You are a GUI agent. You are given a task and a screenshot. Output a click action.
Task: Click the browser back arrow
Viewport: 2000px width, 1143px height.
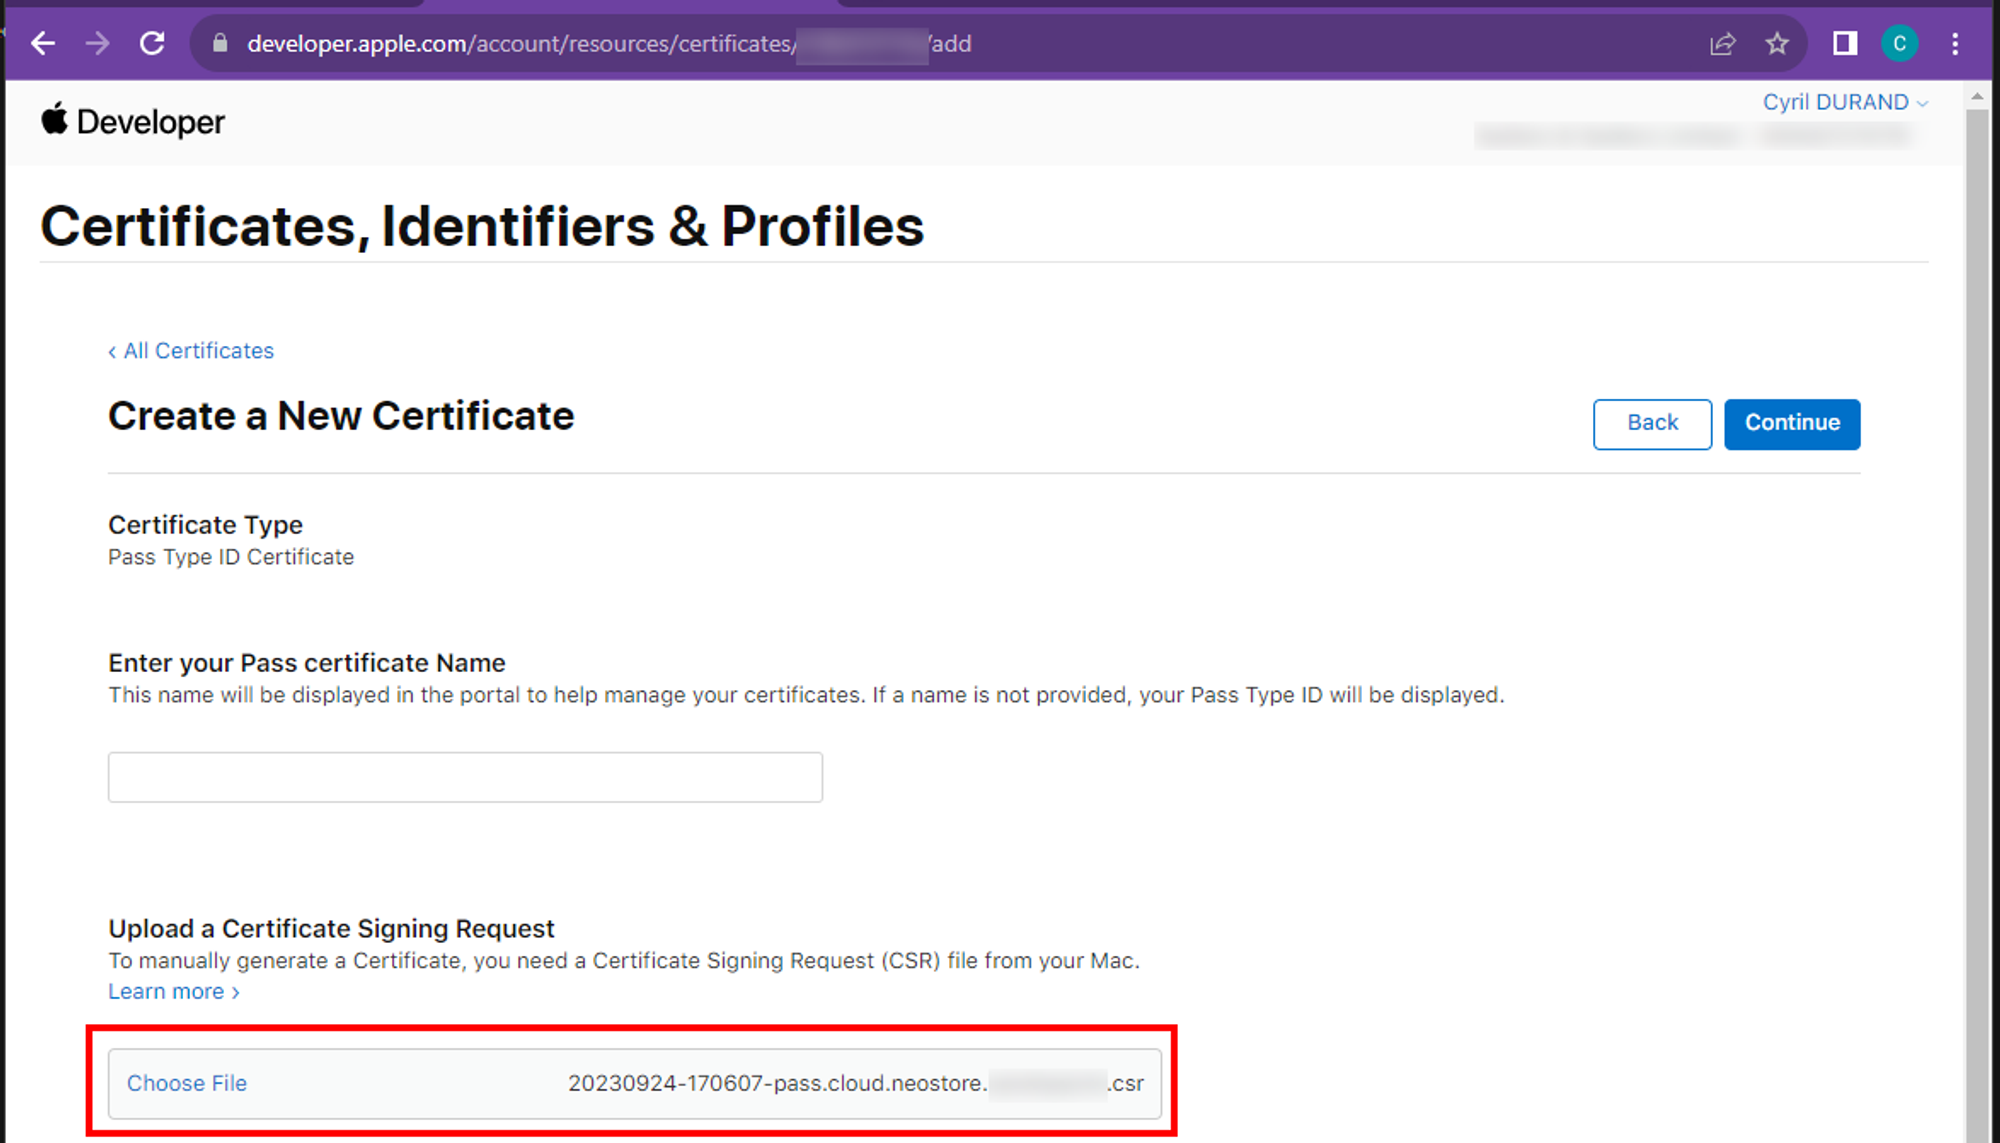[x=42, y=43]
